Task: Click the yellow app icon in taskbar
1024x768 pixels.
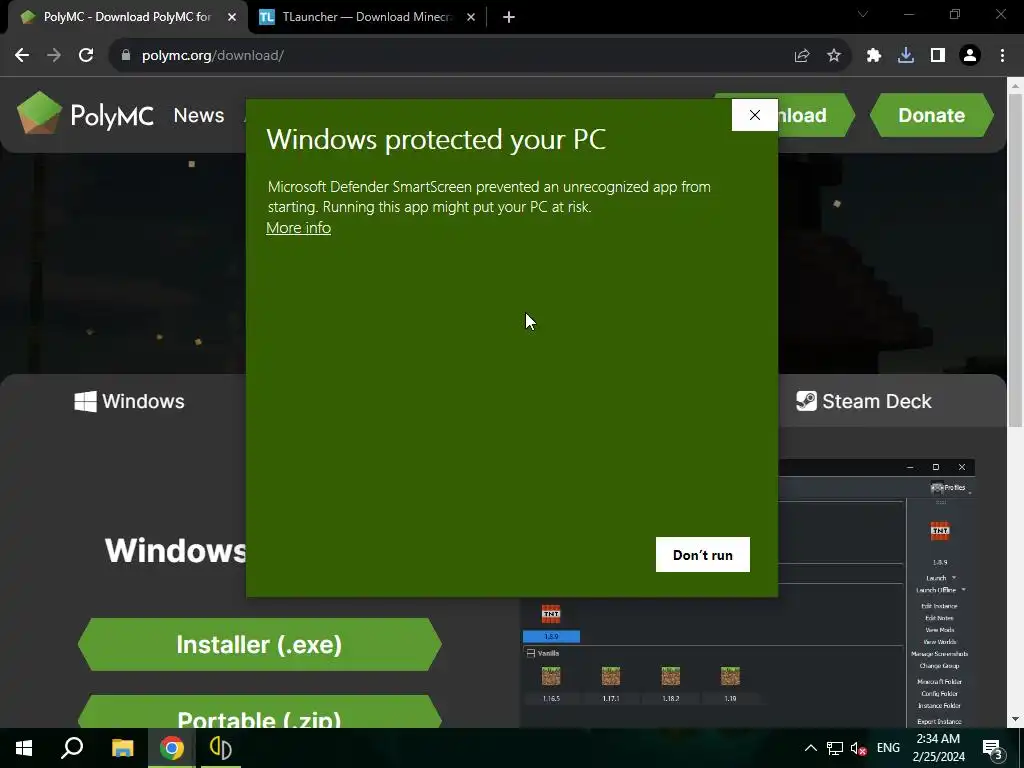Action: tap(221, 748)
